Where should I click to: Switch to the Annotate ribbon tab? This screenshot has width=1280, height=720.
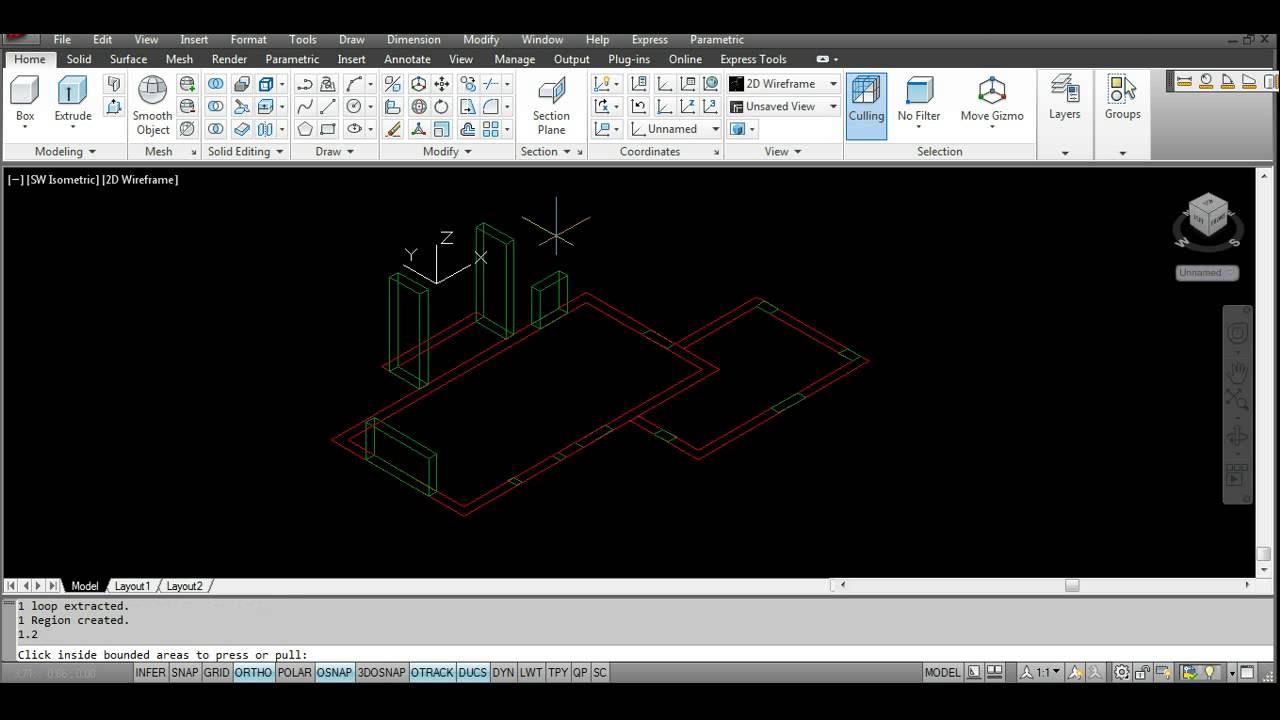point(407,59)
